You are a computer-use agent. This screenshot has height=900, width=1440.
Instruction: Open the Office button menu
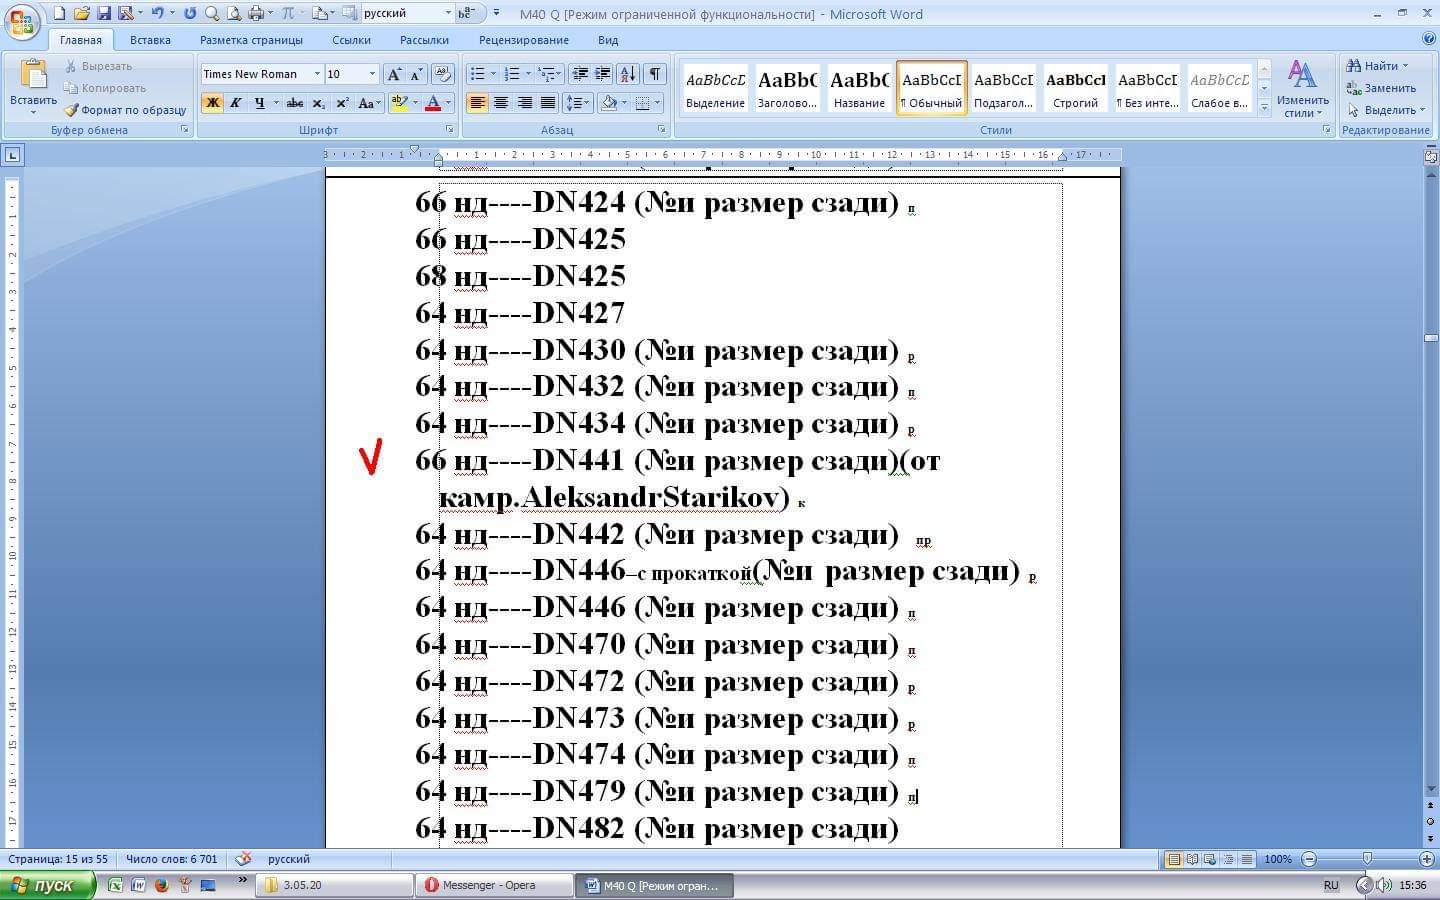click(x=21, y=21)
